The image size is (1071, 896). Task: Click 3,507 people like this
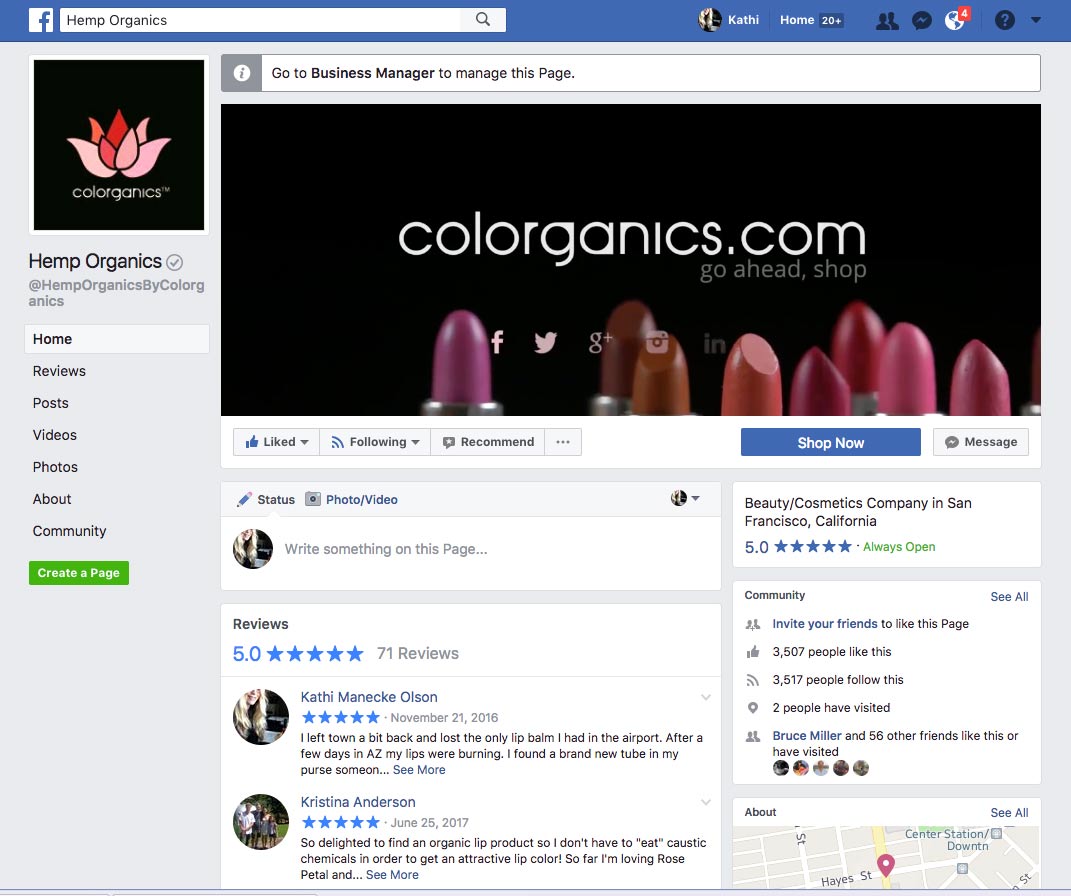[x=831, y=652]
